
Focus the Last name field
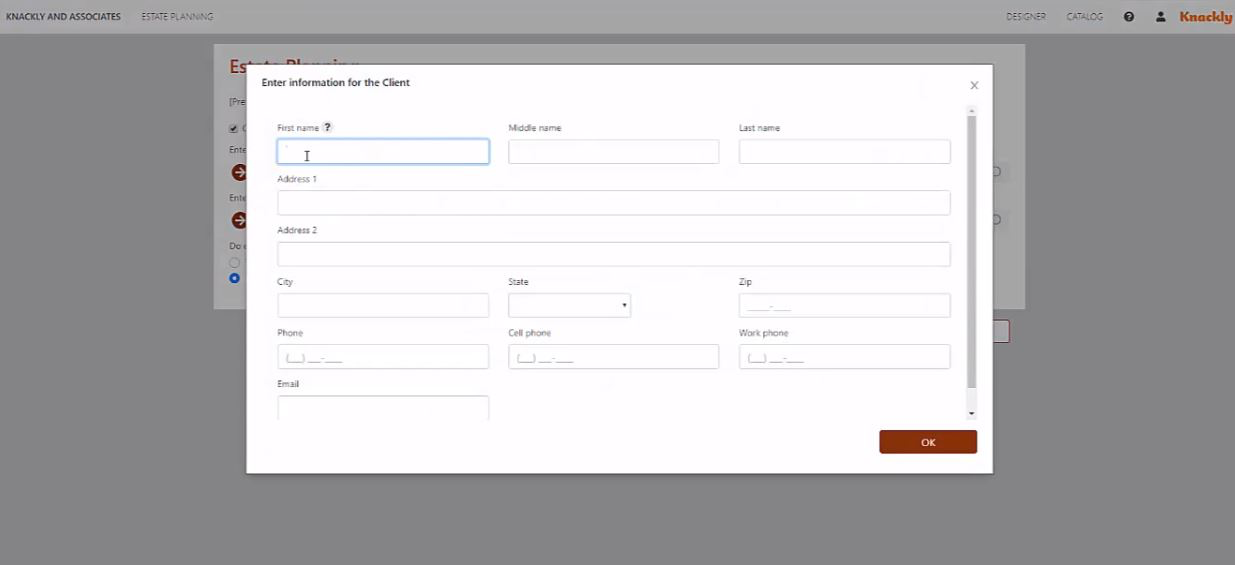844,151
